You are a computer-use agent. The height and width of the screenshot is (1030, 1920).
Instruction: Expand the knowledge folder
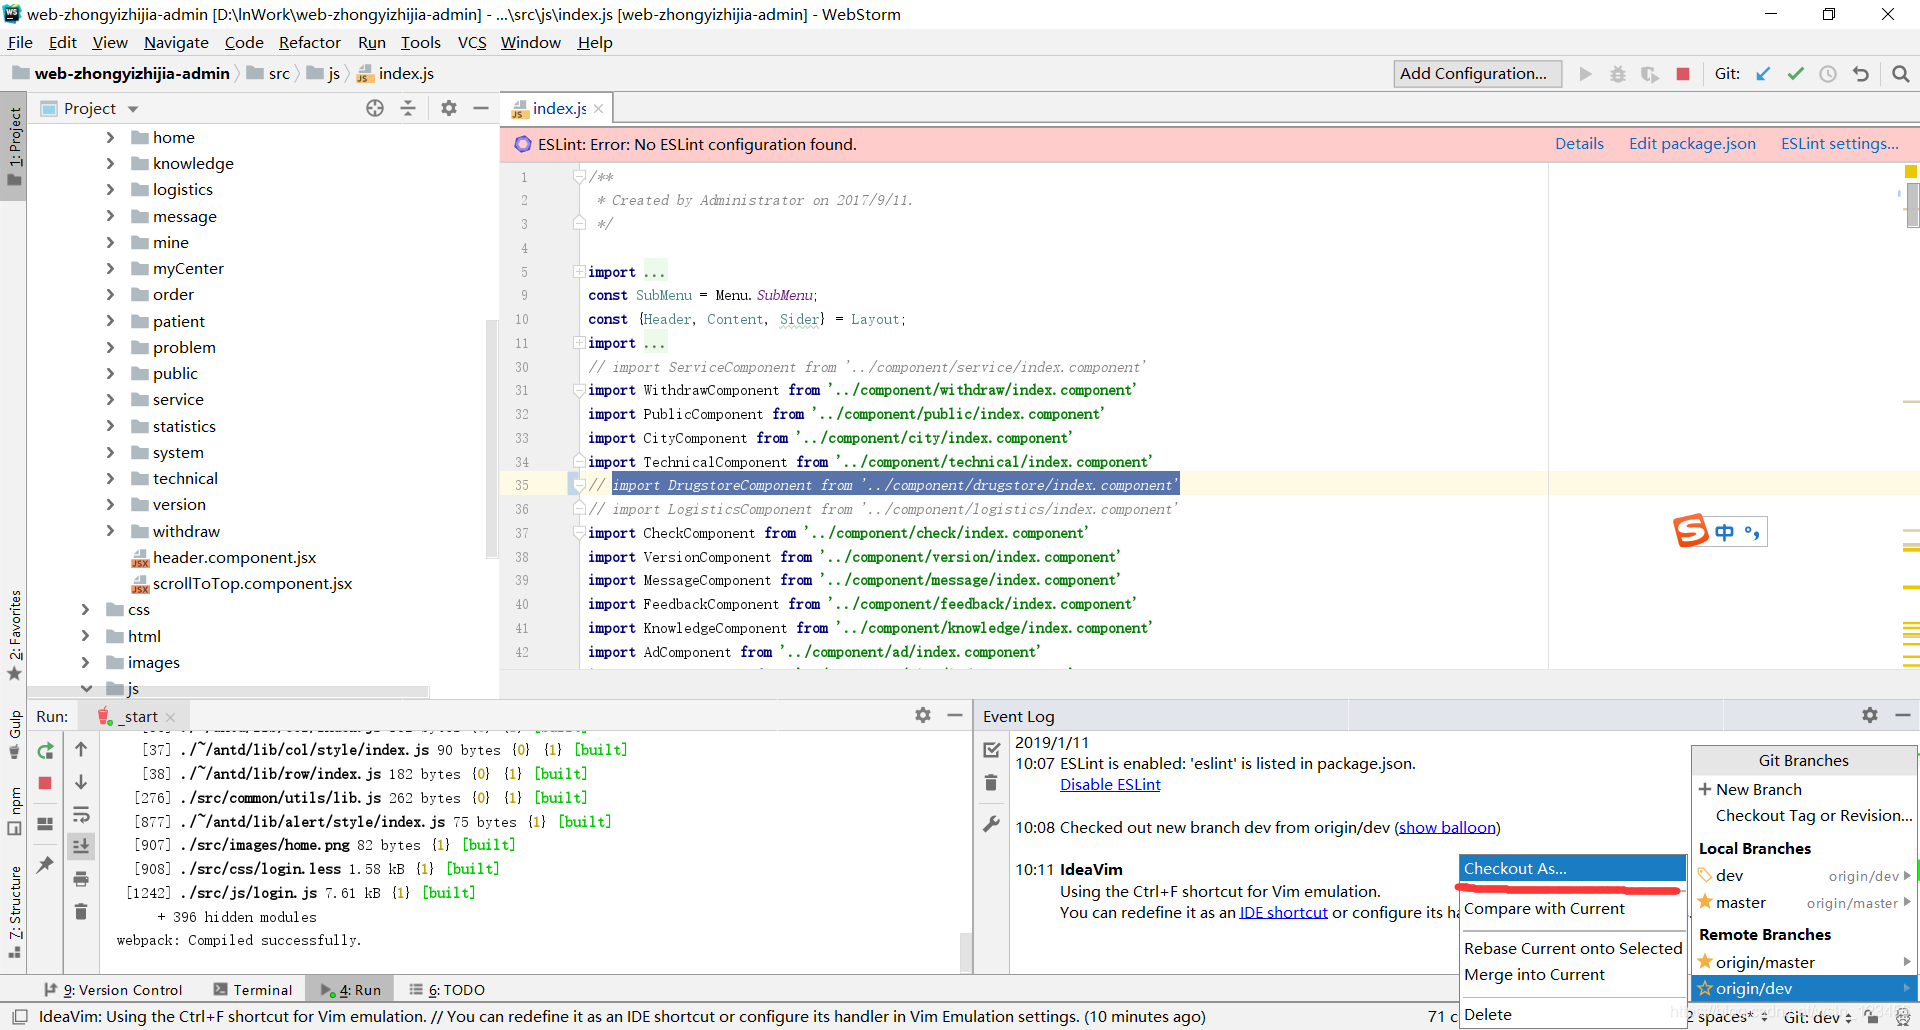[110, 163]
